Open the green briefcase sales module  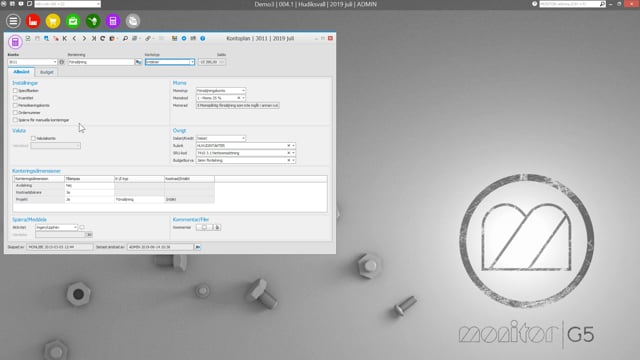click(73, 21)
